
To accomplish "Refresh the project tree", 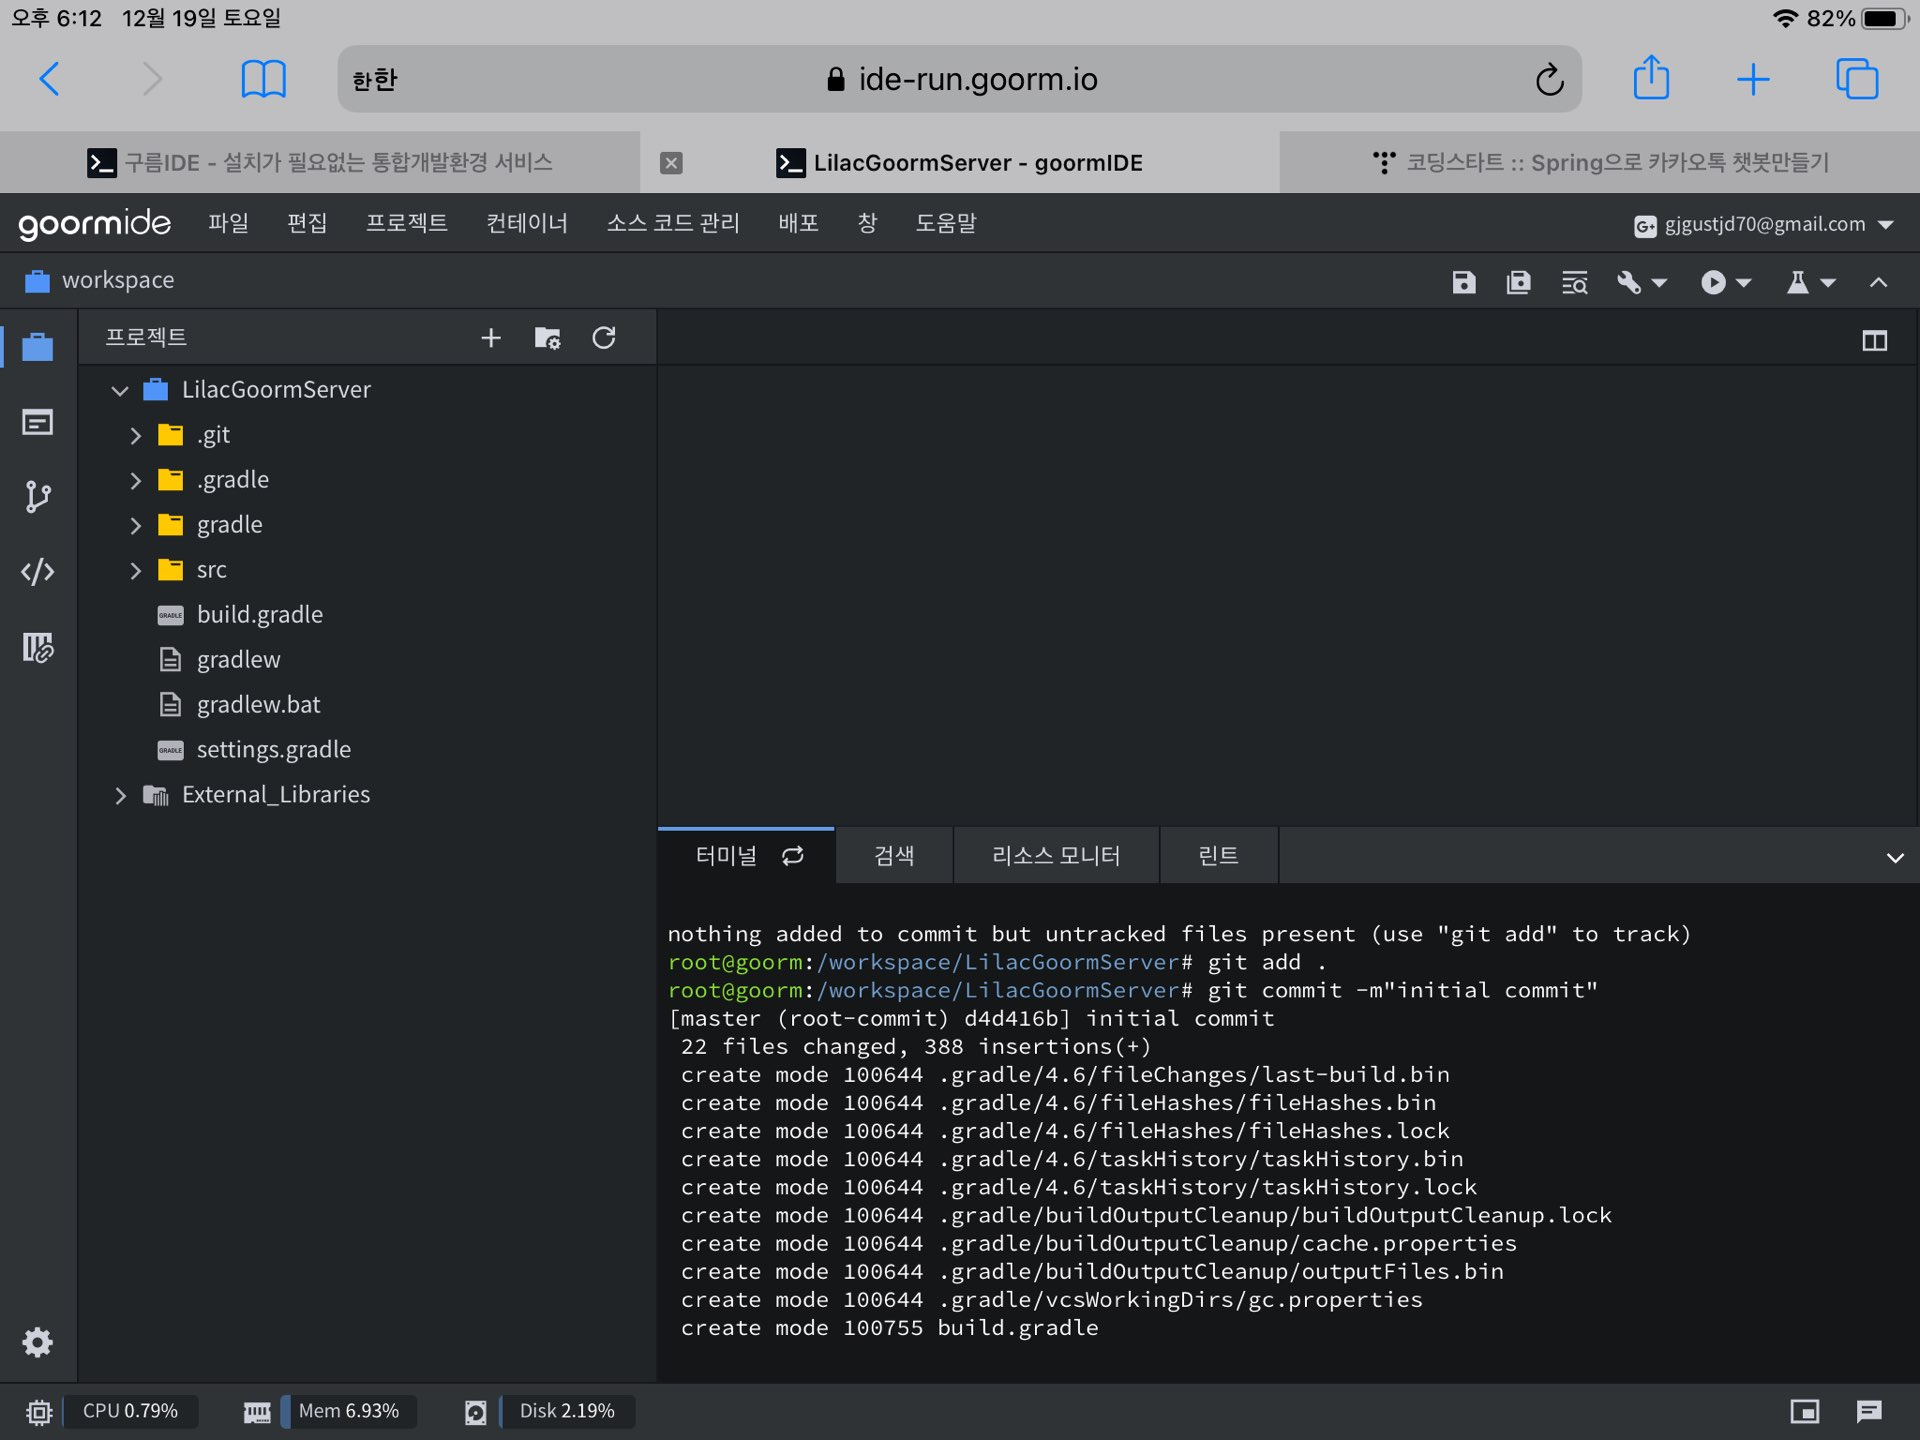I will click(x=603, y=338).
